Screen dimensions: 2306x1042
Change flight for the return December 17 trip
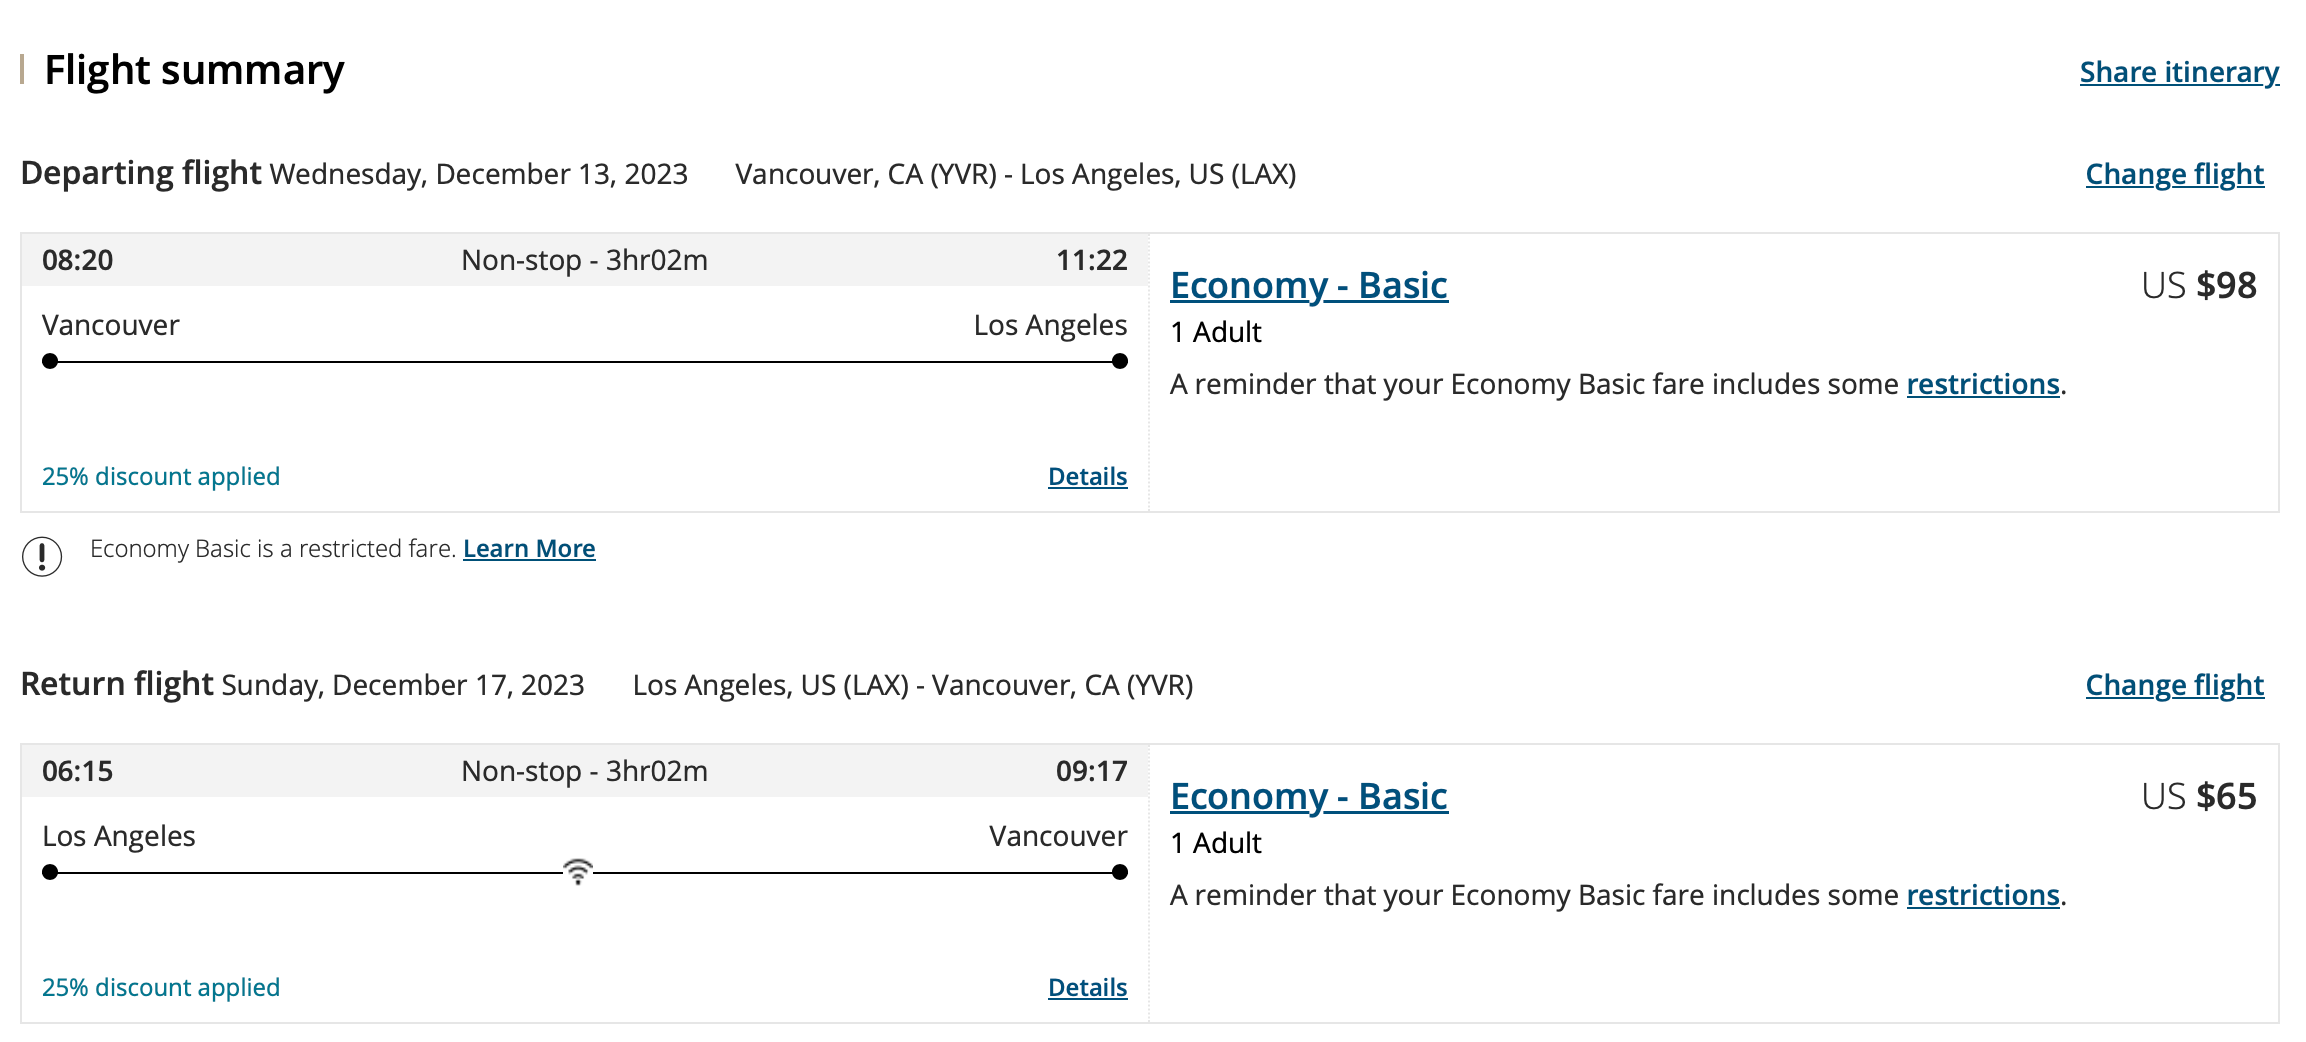[x=2174, y=685]
